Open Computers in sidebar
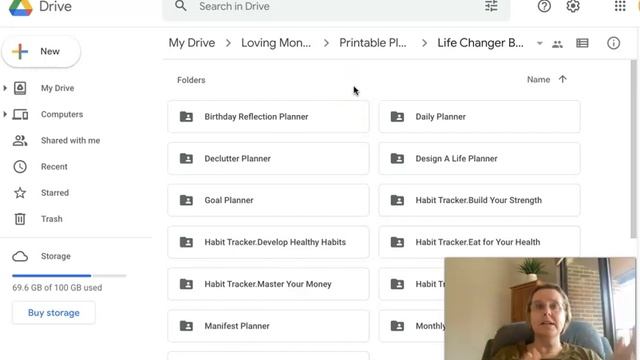The image size is (640, 360). coord(62,114)
